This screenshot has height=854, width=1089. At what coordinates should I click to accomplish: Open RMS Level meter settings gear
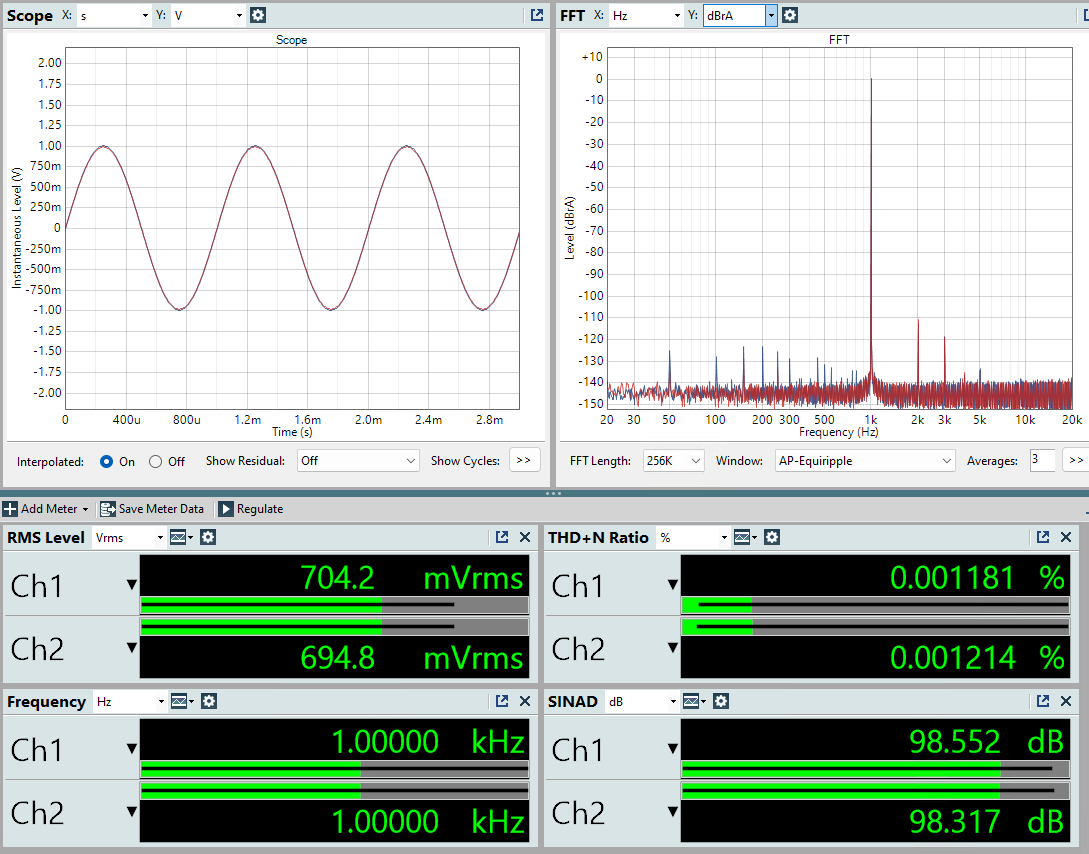(208, 537)
